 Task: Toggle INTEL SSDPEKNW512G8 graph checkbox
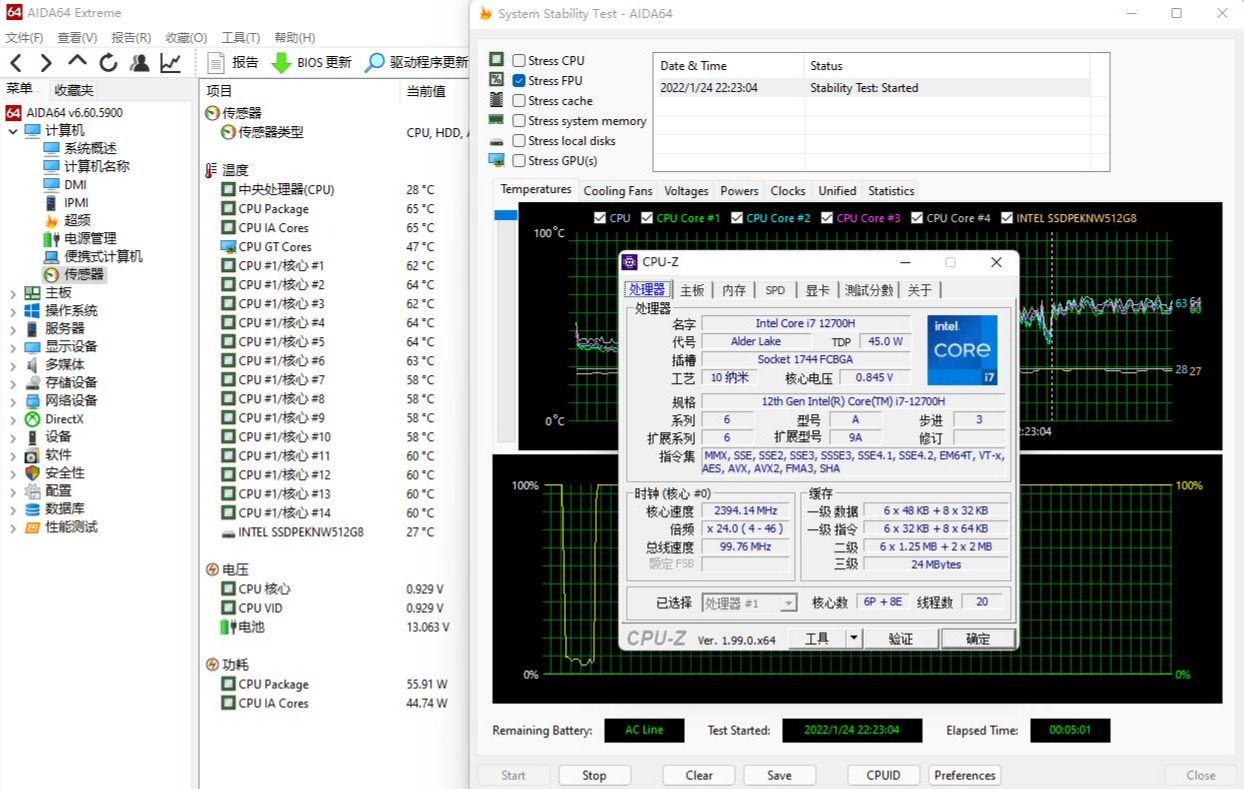[x=1007, y=218]
